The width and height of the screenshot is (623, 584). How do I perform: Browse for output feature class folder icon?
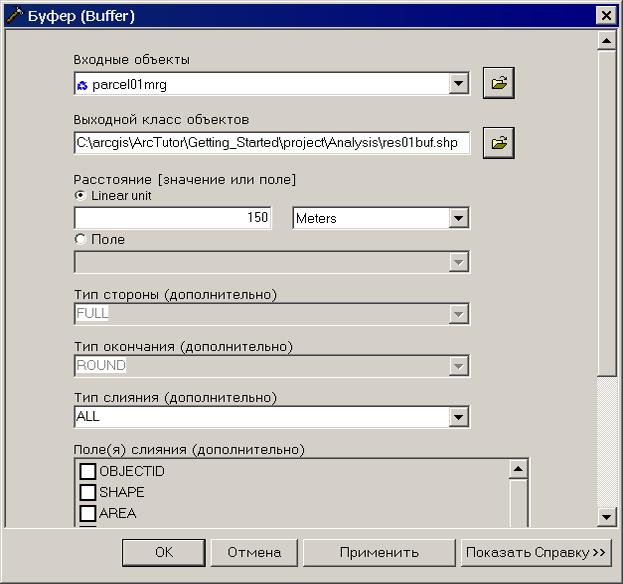point(499,143)
